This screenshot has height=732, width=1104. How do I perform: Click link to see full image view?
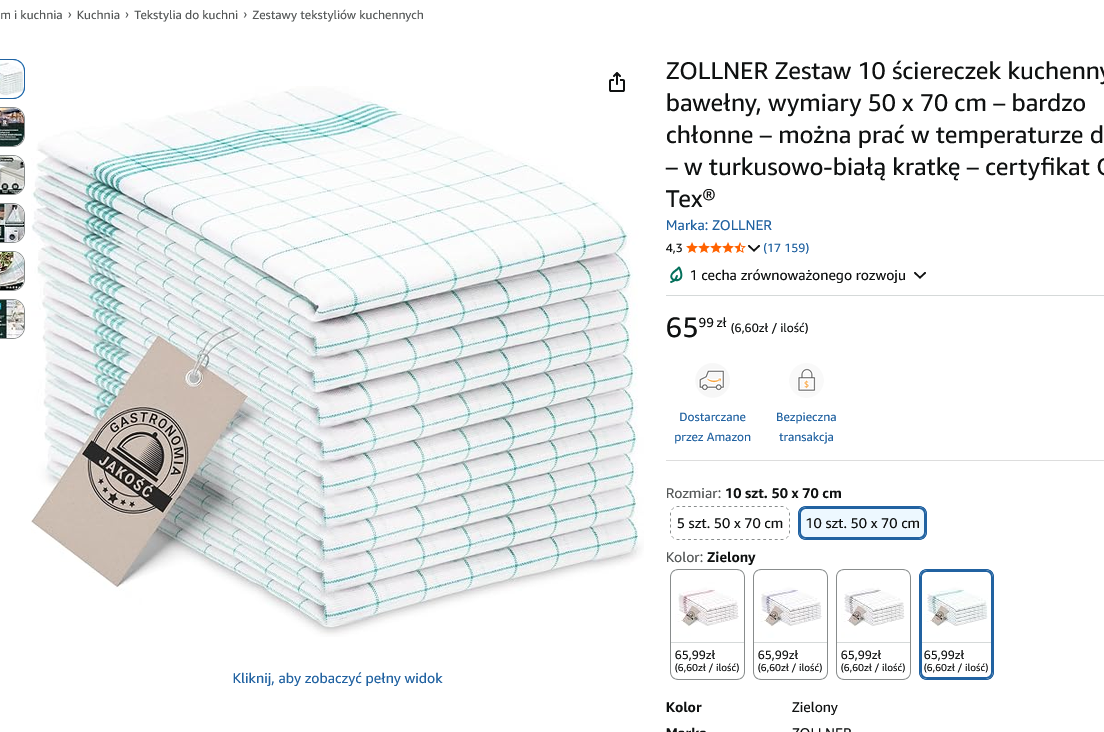tap(337, 679)
